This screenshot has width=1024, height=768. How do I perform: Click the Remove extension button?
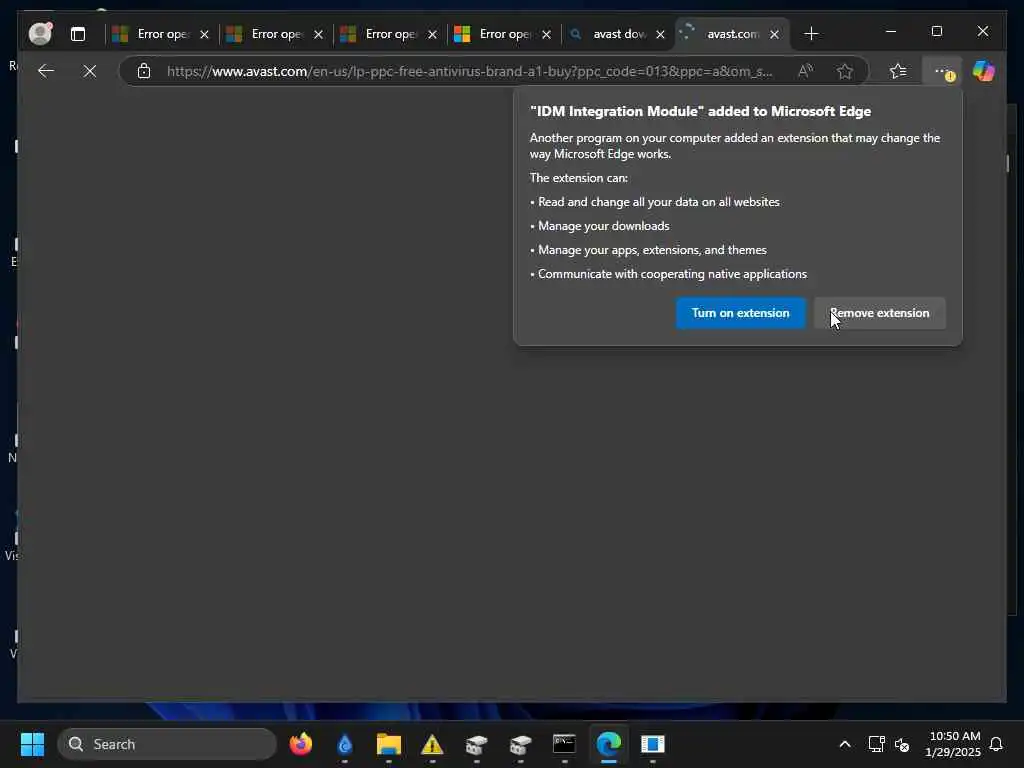click(x=880, y=313)
